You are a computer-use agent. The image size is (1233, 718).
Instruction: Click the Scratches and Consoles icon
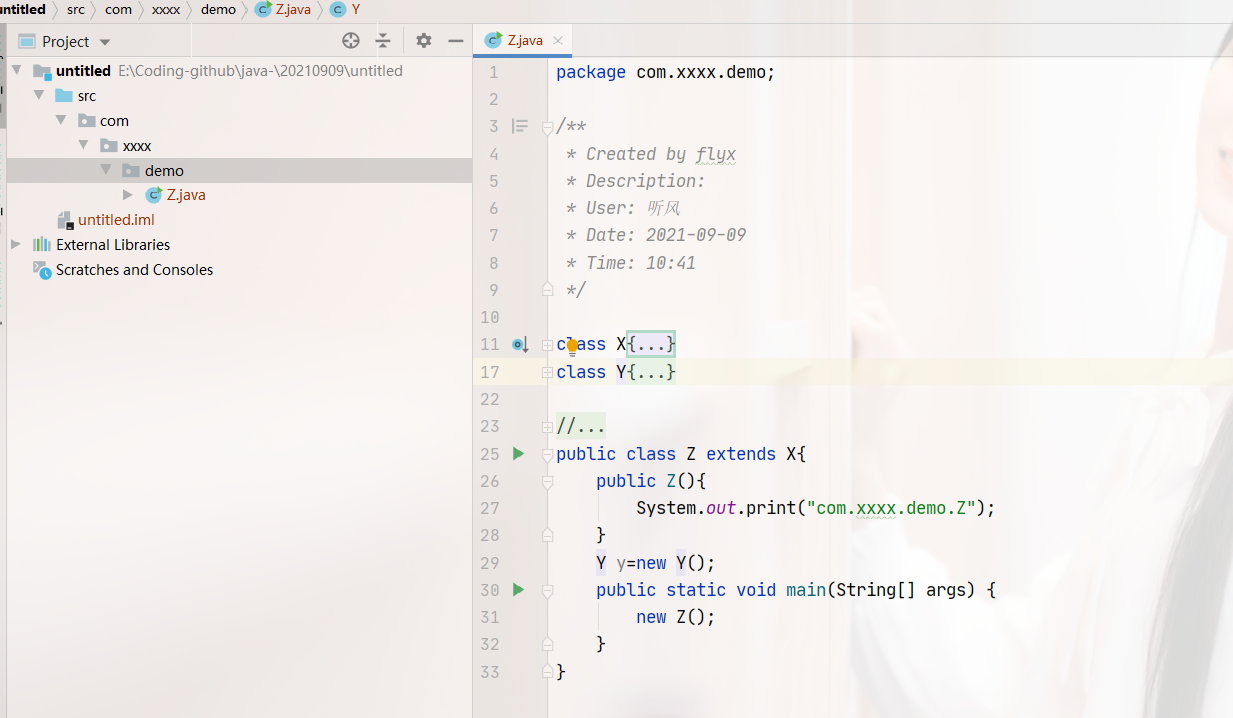tap(41, 270)
